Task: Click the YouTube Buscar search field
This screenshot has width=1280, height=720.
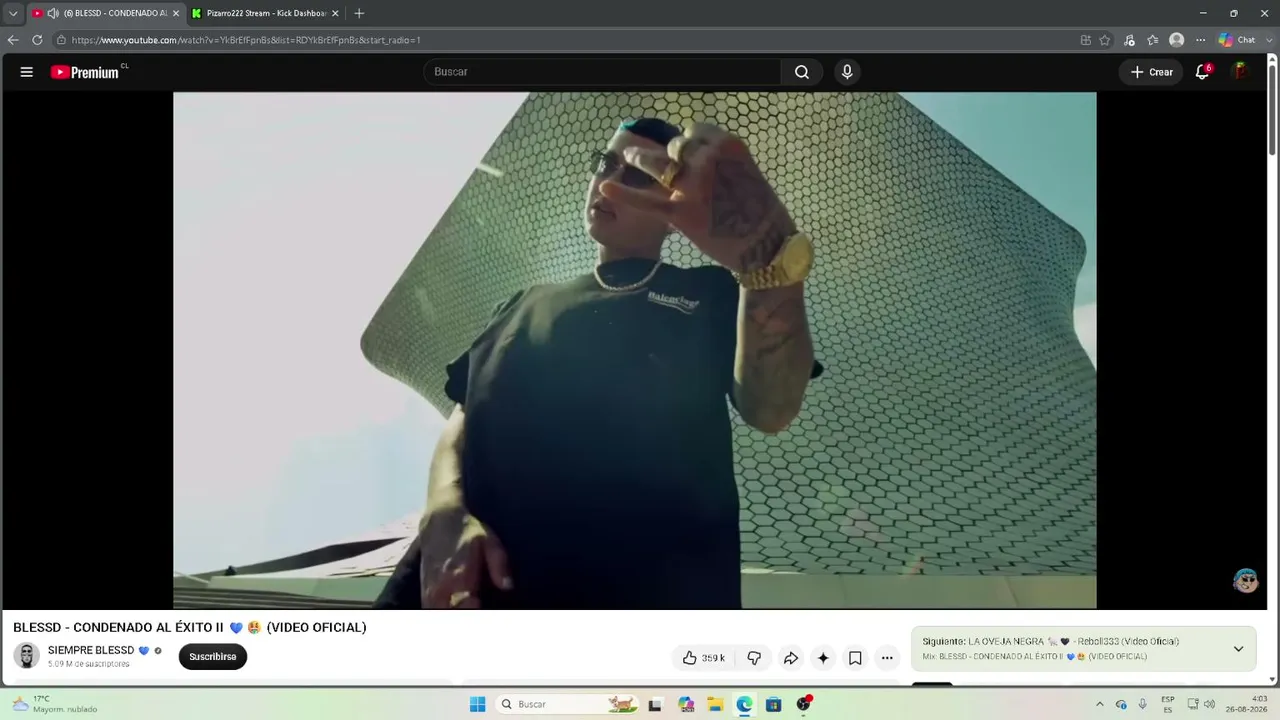Action: coord(602,72)
